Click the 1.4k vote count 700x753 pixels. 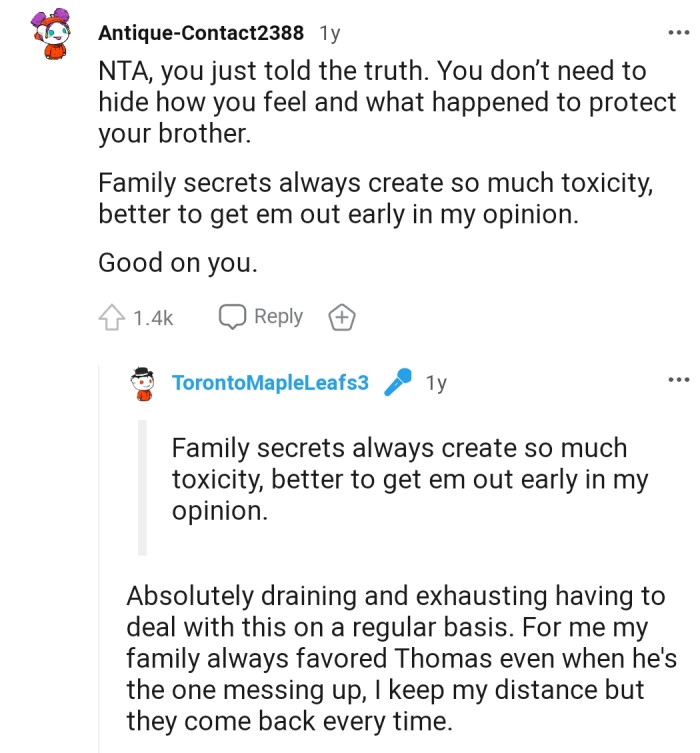click(x=153, y=318)
